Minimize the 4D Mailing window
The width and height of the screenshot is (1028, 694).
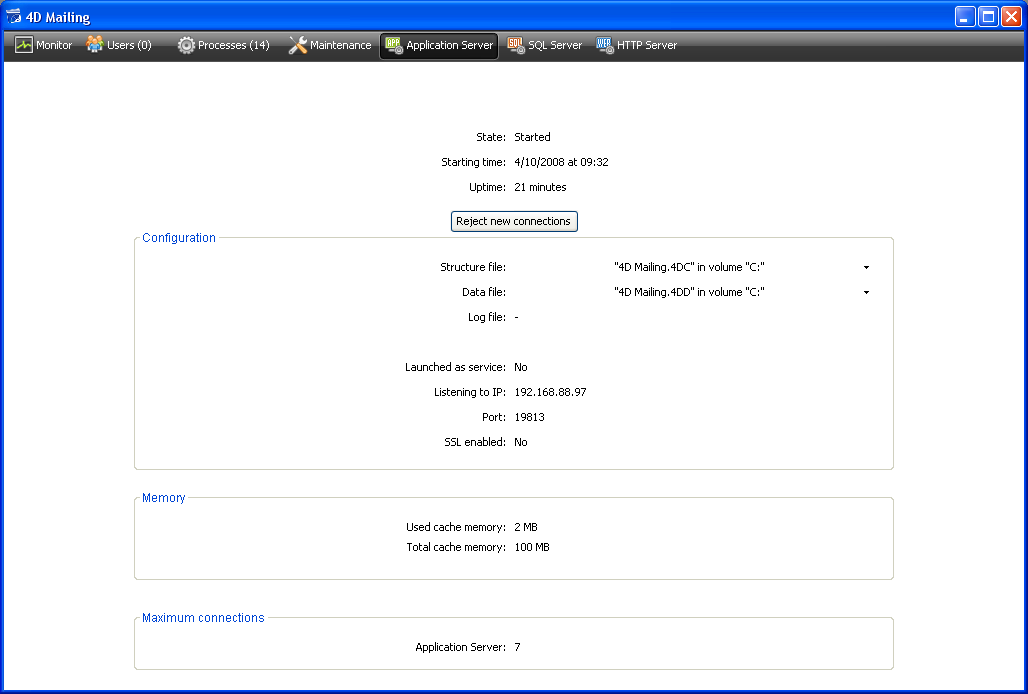point(965,17)
